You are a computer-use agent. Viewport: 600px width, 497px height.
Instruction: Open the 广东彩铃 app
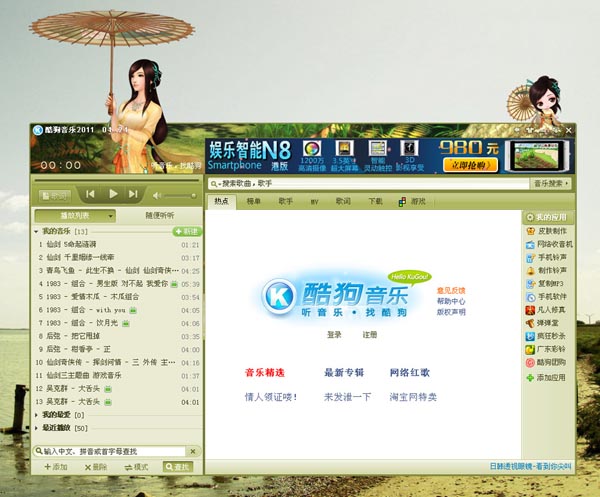(x=546, y=349)
